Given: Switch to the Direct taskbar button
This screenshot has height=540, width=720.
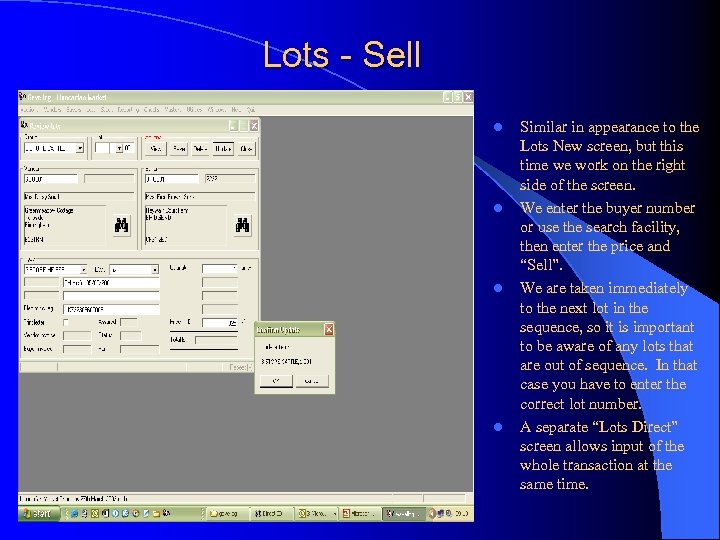Looking at the screenshot, I should coord(271,513).
